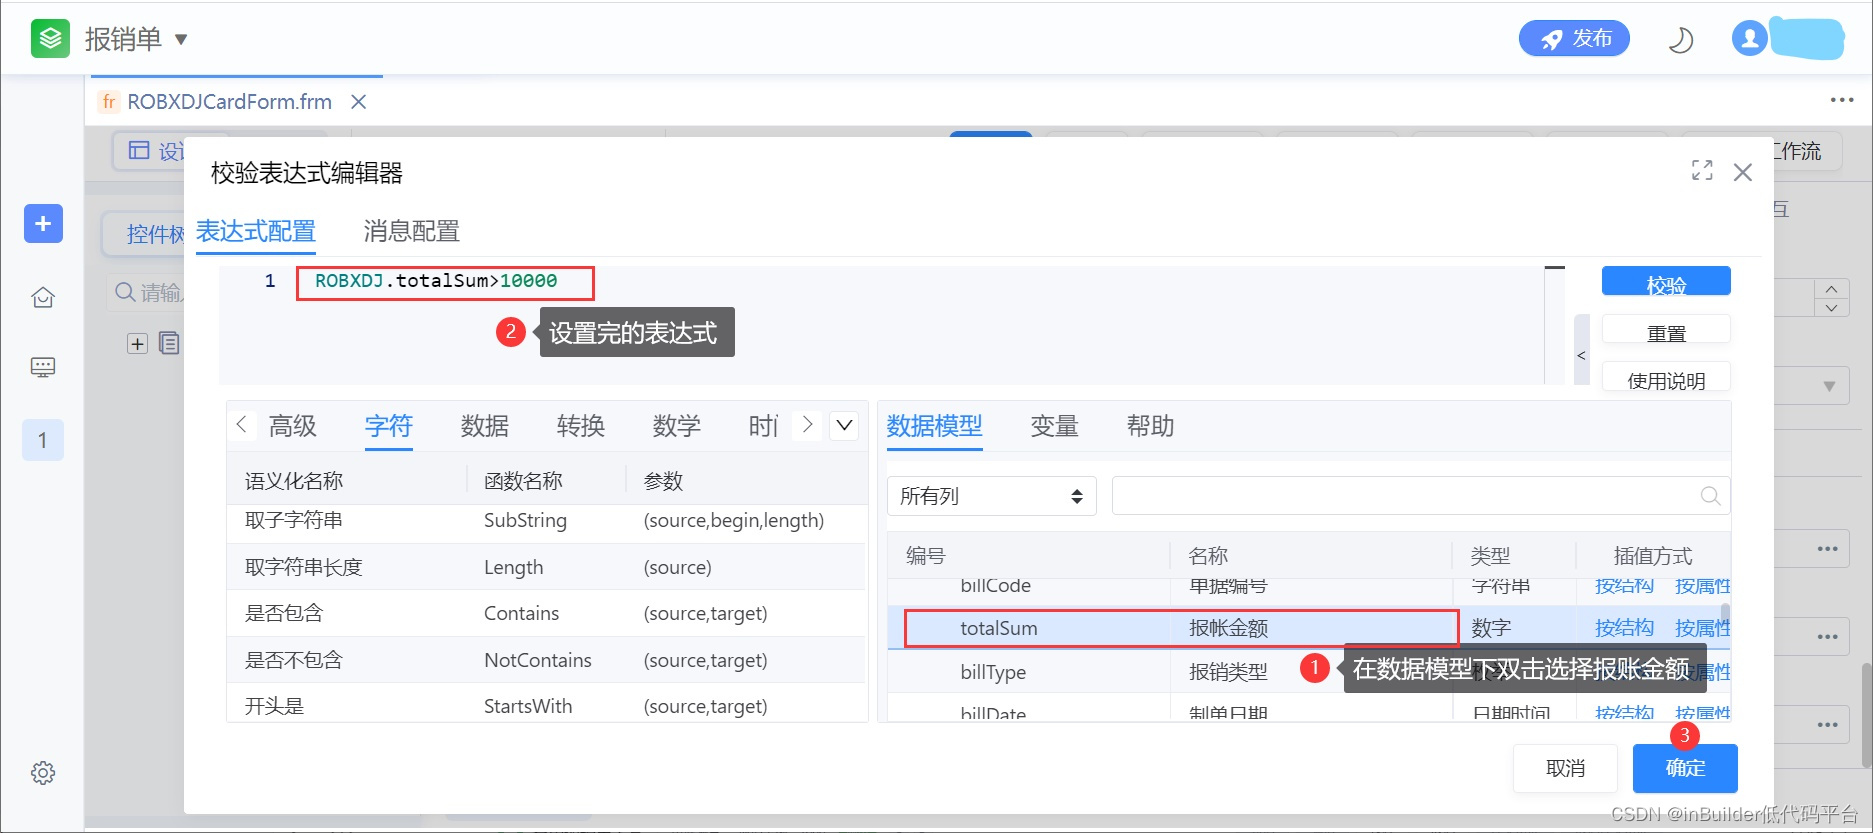
Task: Click 取消 cancel button
Action: (1566, 768)
